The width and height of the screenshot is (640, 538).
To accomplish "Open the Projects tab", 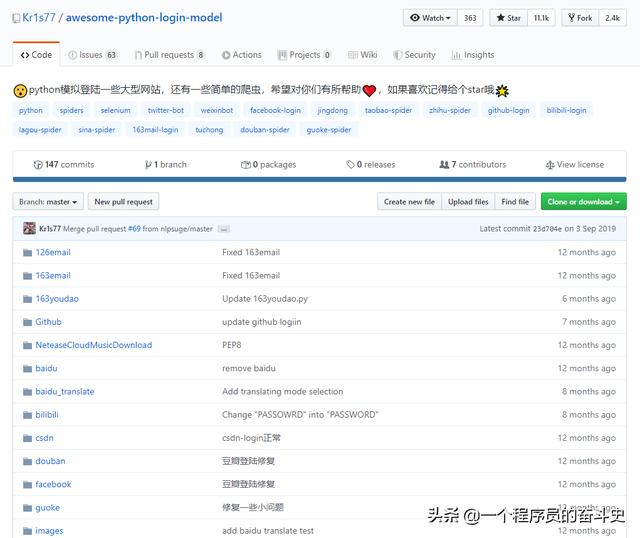I will tap(304, 55).
